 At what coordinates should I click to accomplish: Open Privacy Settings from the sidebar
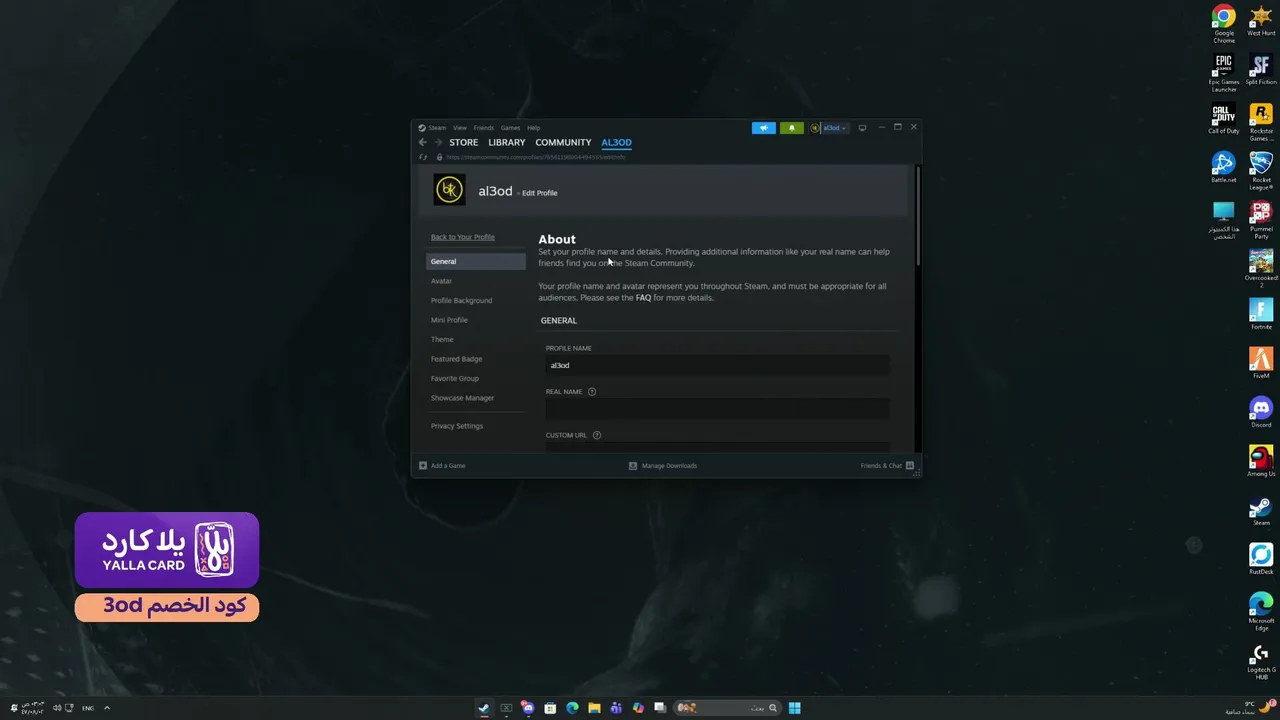(x=456, y=426)
